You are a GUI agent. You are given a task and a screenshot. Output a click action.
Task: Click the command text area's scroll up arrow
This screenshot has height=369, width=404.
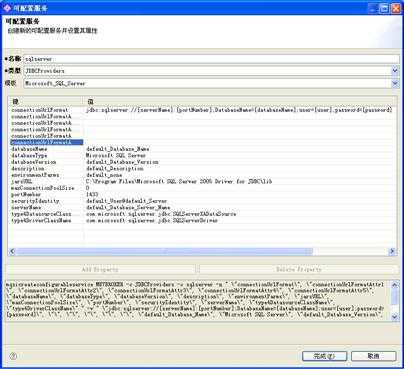tap(395, 285)
